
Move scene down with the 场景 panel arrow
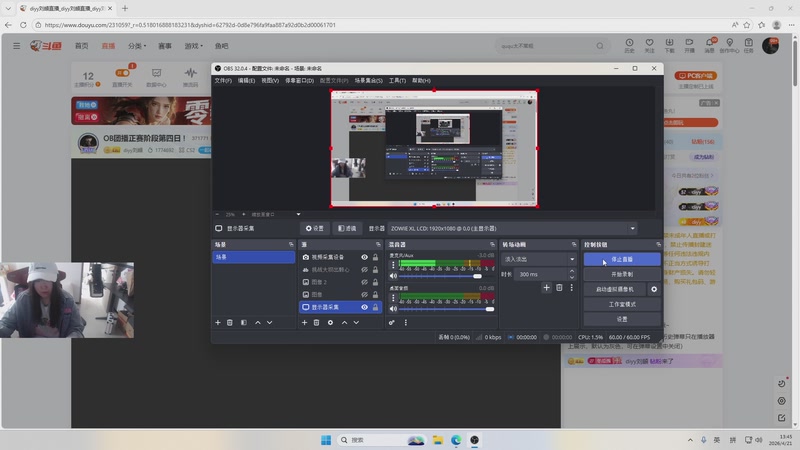click(269, 322)
